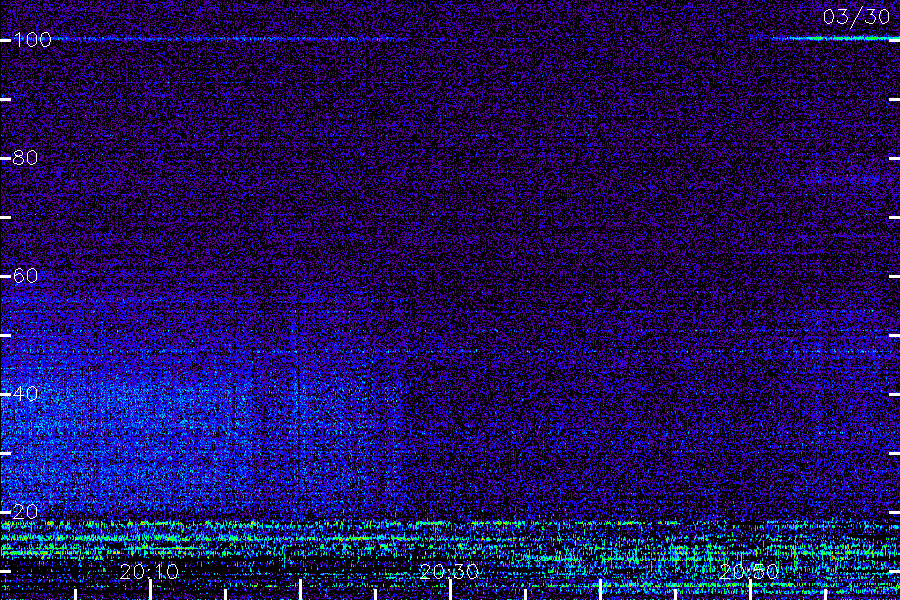Click the 60 frequency axis label
This screenshot has width=900, height=600.
25,276
